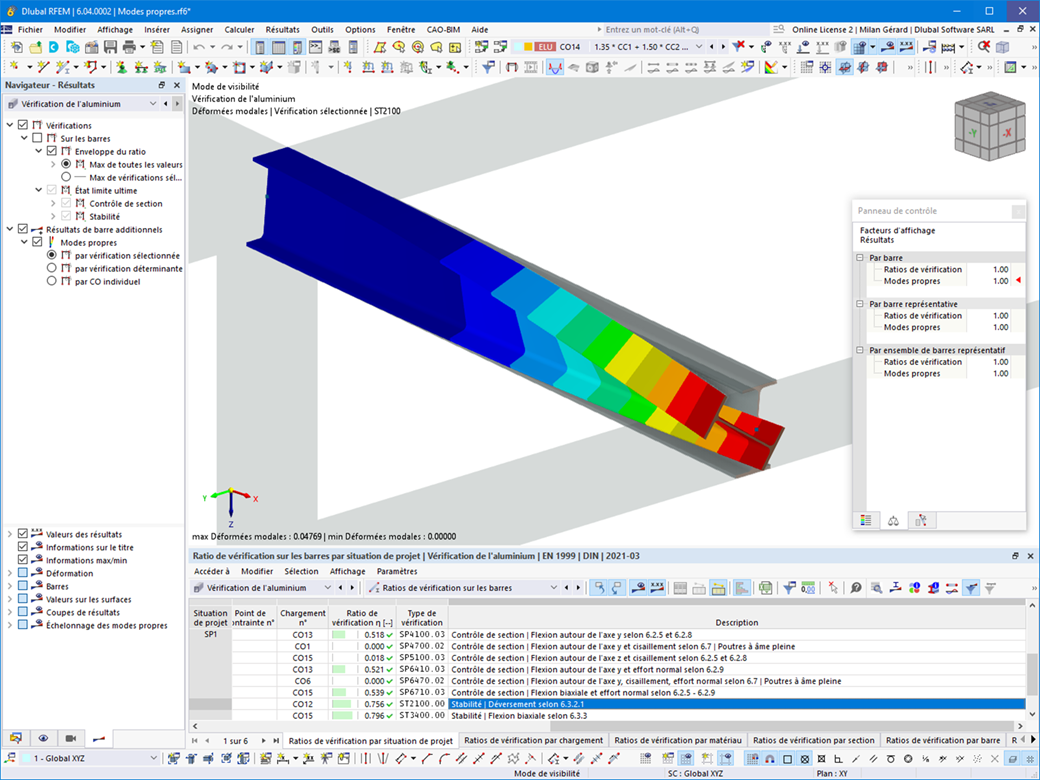
Task: Check the Sur les barres checkbox
Action: click(37, 138)
